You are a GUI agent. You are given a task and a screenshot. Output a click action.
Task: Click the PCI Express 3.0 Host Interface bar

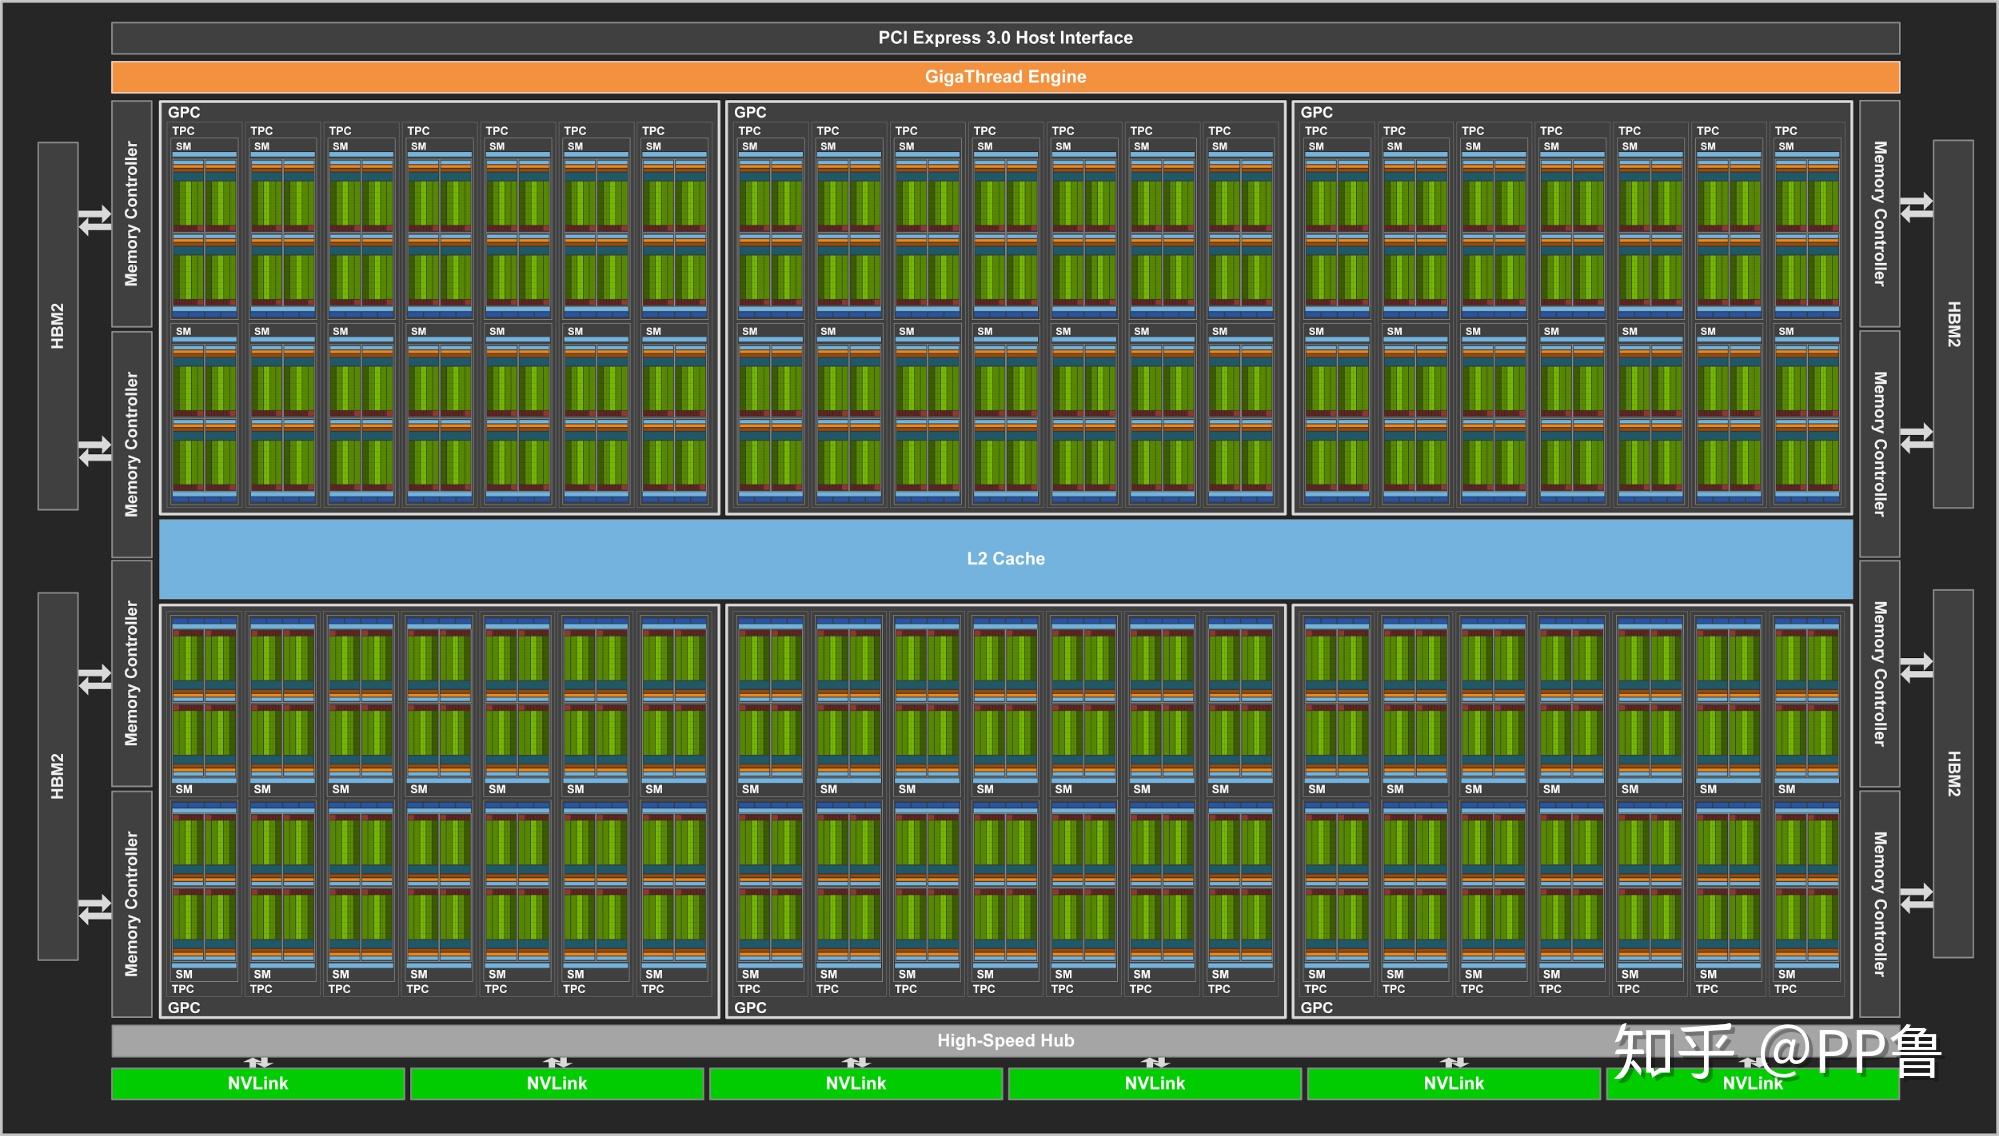tap(1005, 38)
